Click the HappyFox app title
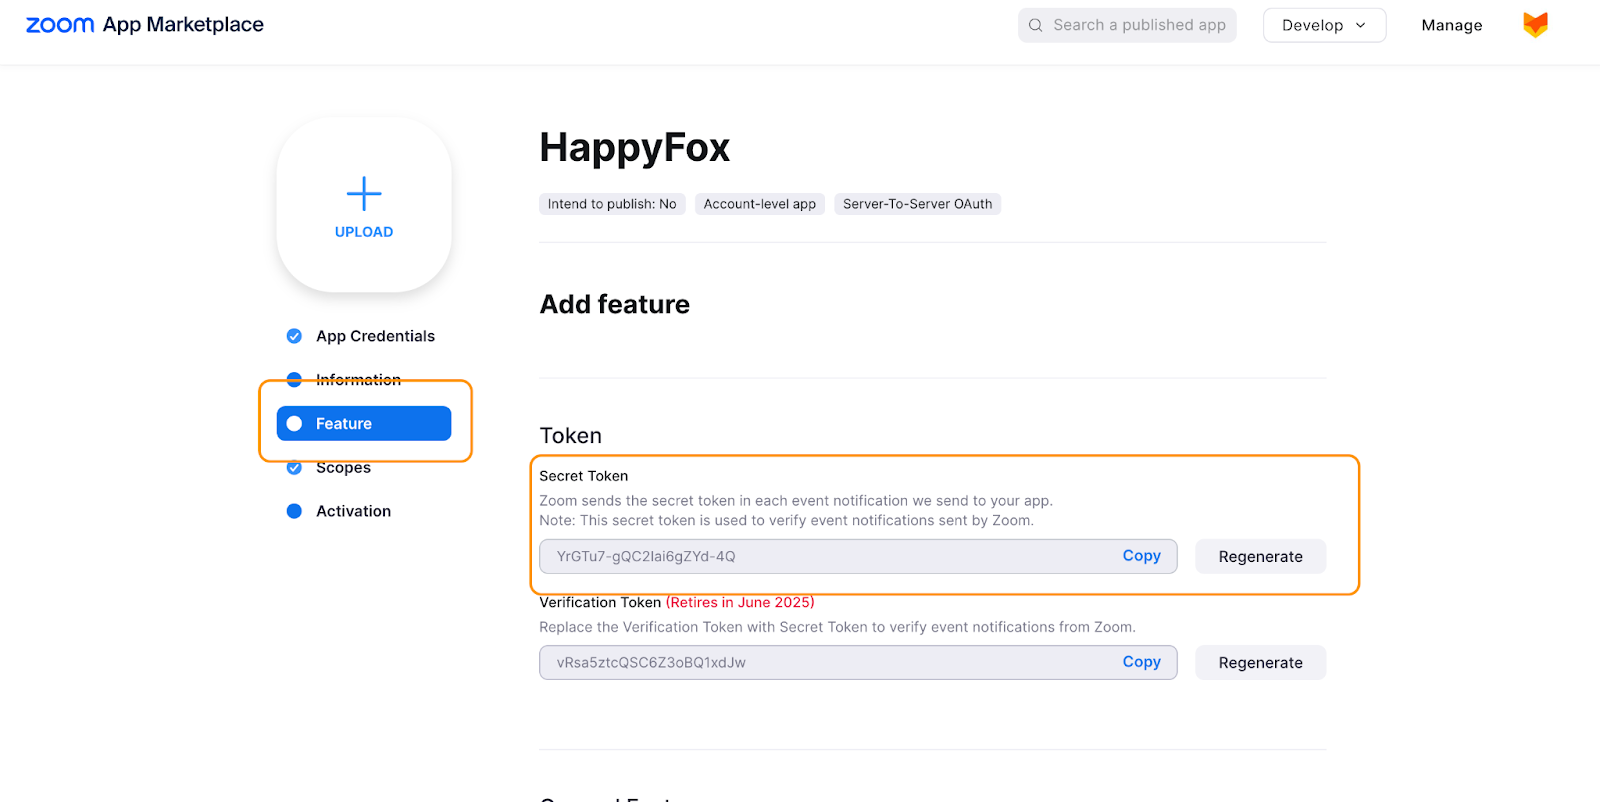Viewport: 1600px width, 802px height. coord(635,148)
